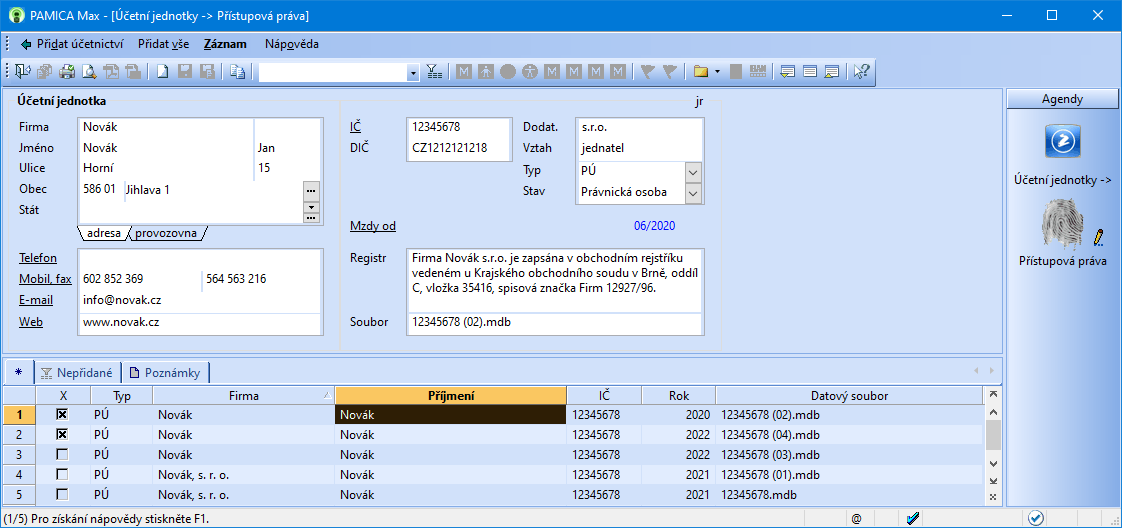
Task: Open print preview with magnifier icon
Action: 89,71
